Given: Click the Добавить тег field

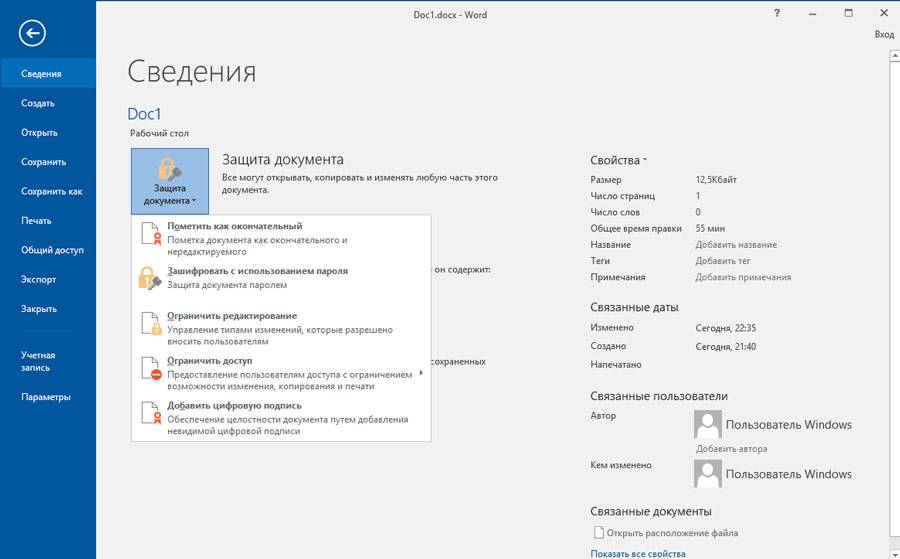Looking at the screenshot, I should pyautogui.click(x=723, y=261).
